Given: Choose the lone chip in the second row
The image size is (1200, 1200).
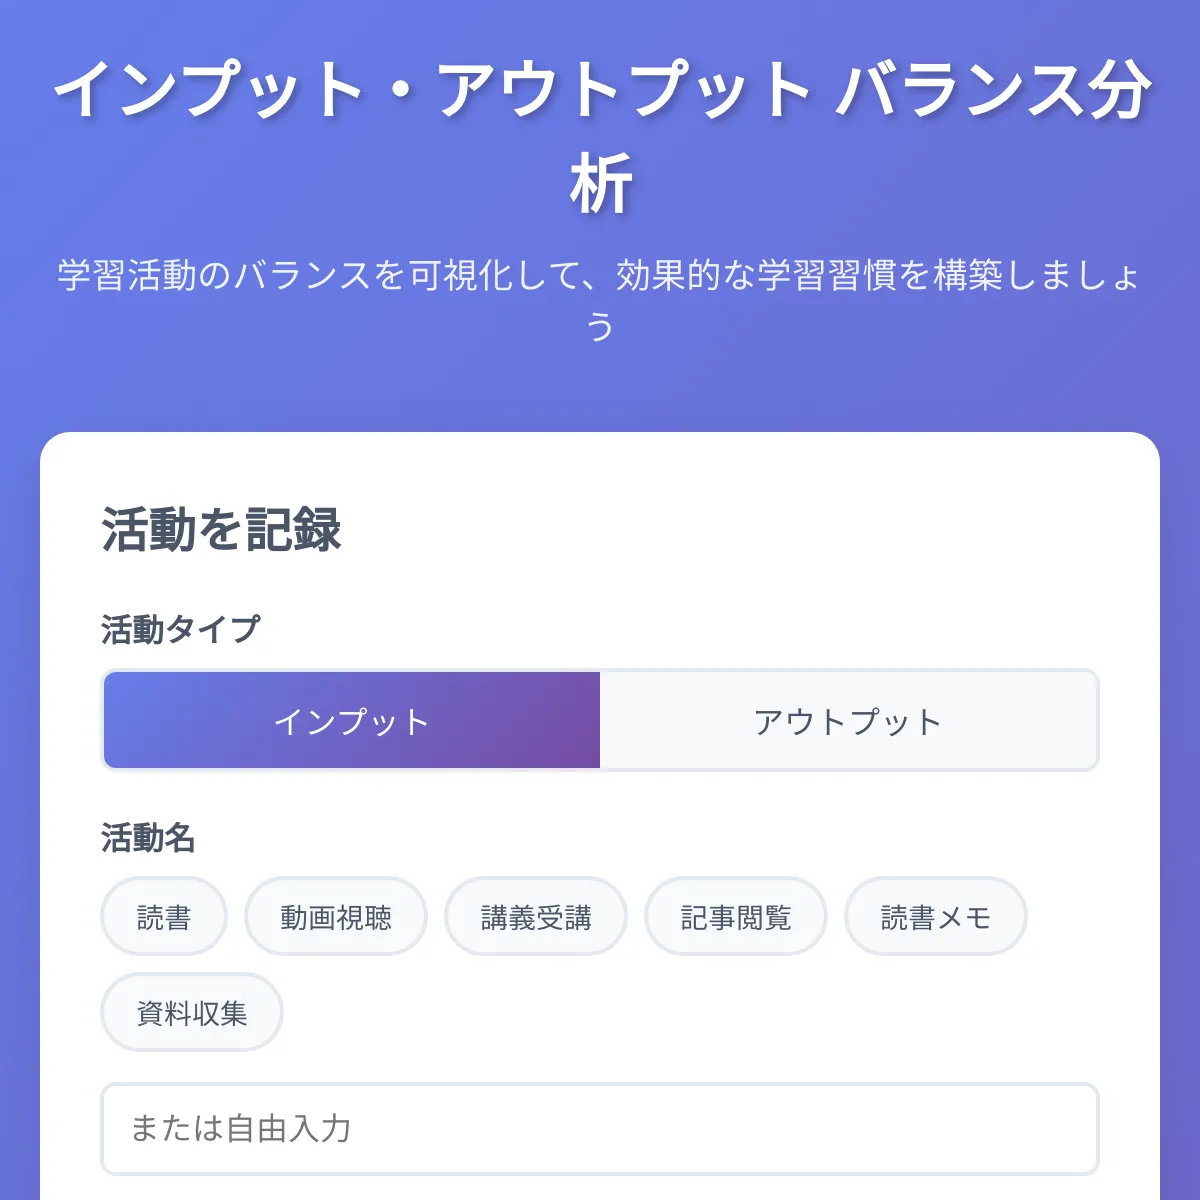Looking at the screenshot, I should coord(192,1011).
